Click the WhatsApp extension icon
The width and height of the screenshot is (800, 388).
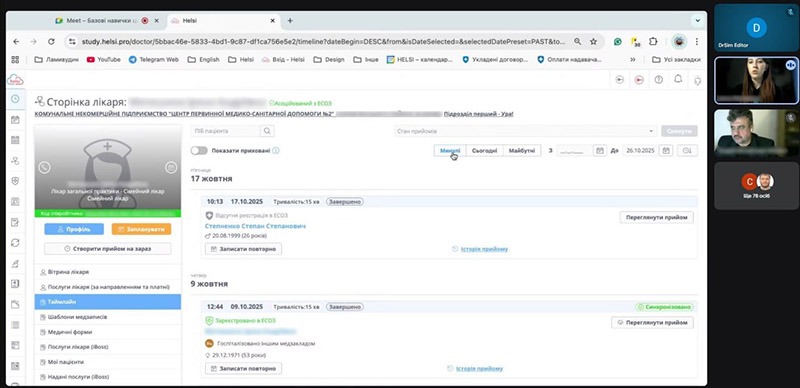(x=618, y=41)
